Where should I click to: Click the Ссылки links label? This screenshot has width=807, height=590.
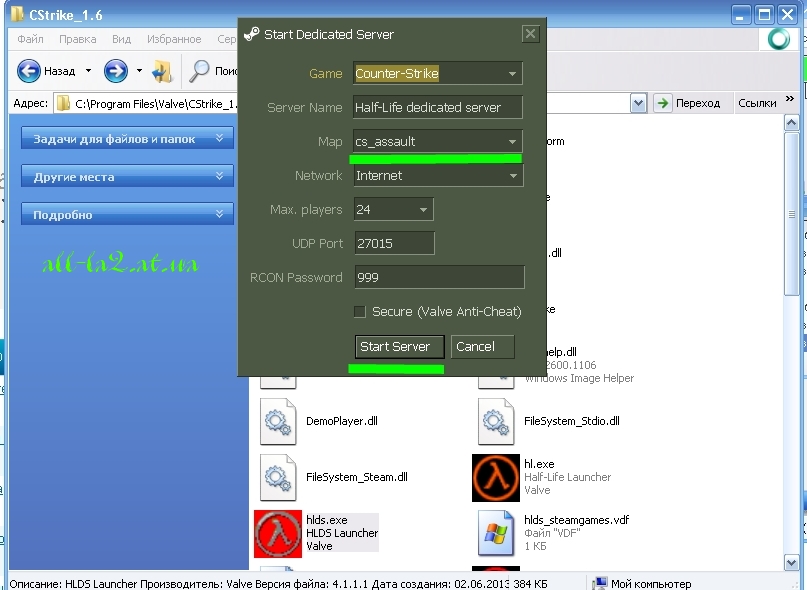coord(757,103)
